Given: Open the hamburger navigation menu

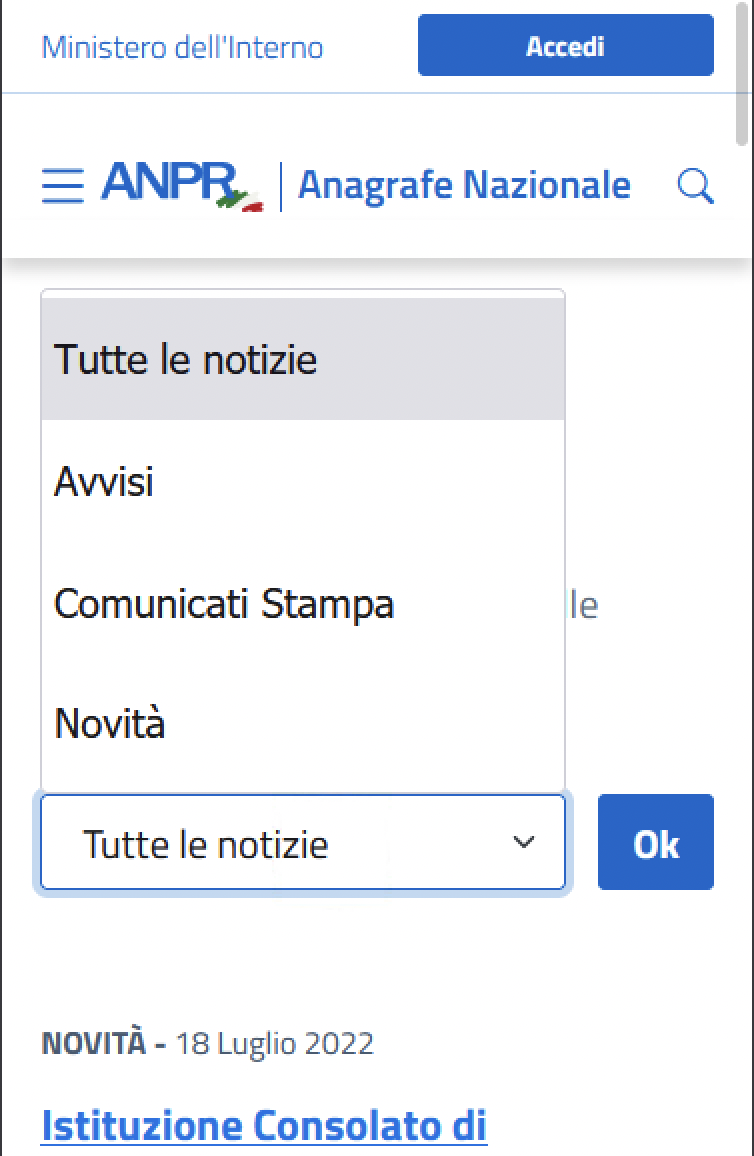Looking at the screenshot, I should point(62,186).
